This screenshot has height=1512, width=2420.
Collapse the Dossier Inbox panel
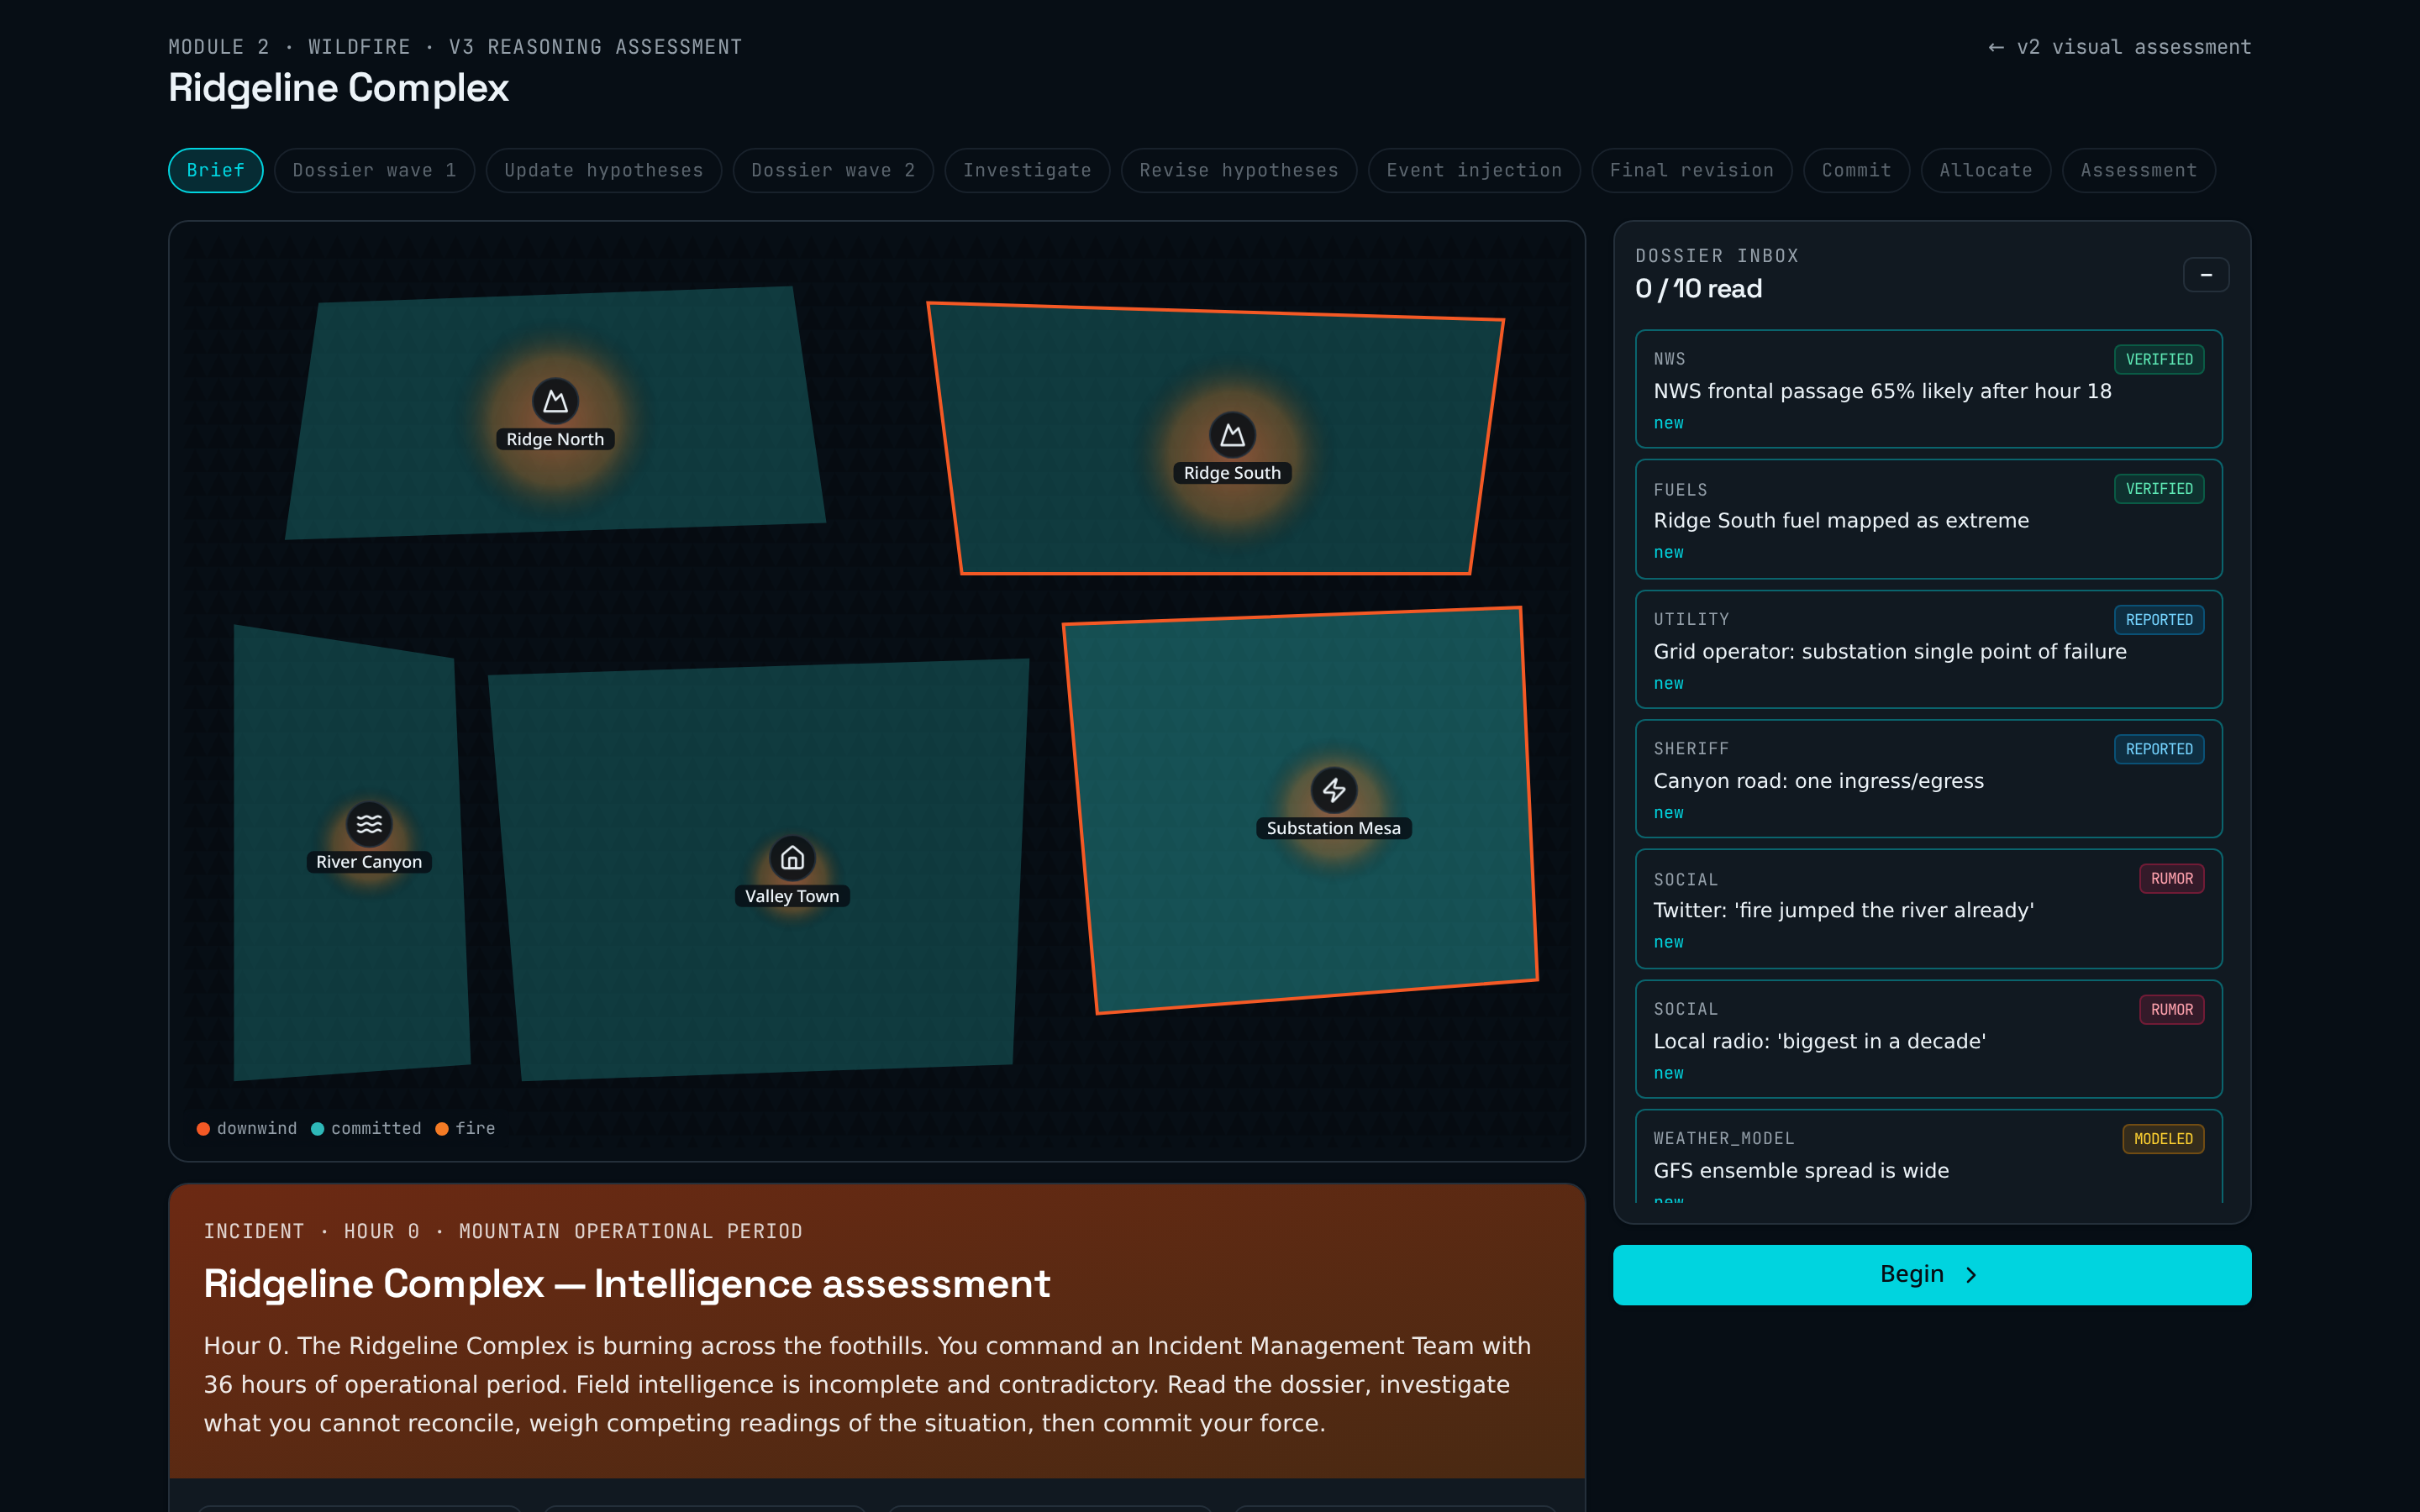pyautogui.click(x=2205, y=275)
